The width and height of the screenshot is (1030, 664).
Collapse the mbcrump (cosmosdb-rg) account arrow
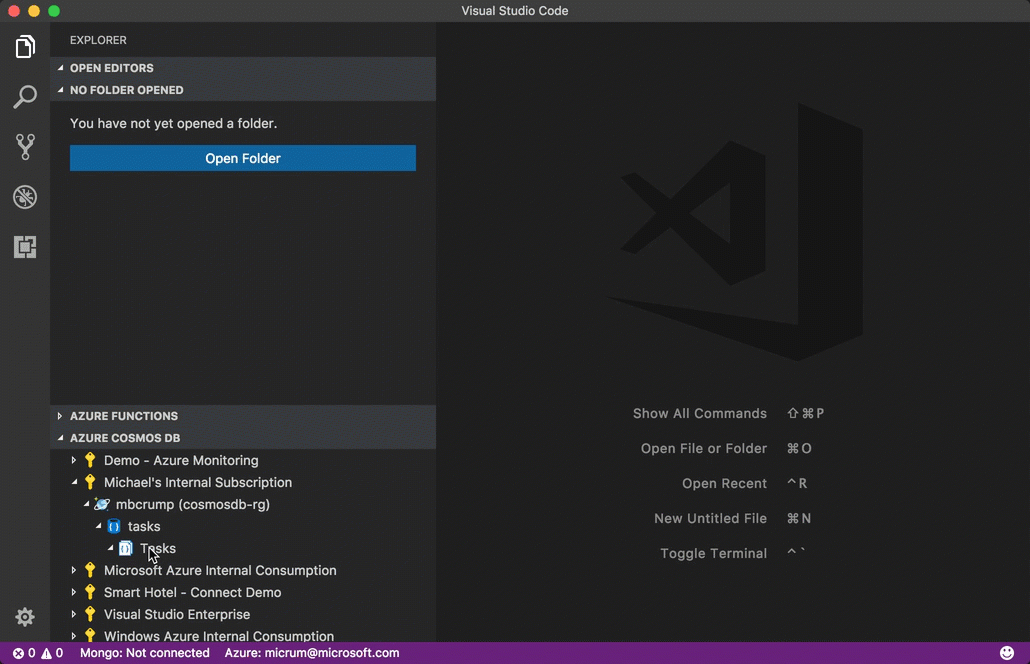click(86, 504)
